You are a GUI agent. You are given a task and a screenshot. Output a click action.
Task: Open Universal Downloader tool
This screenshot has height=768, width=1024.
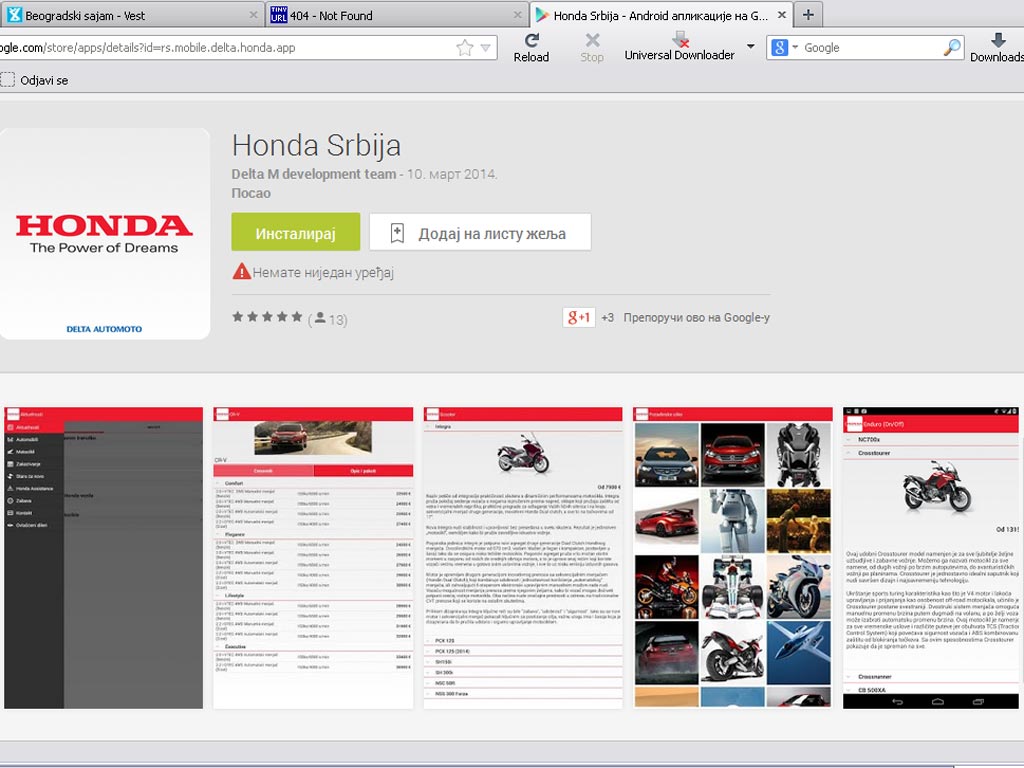pos(679,48)
